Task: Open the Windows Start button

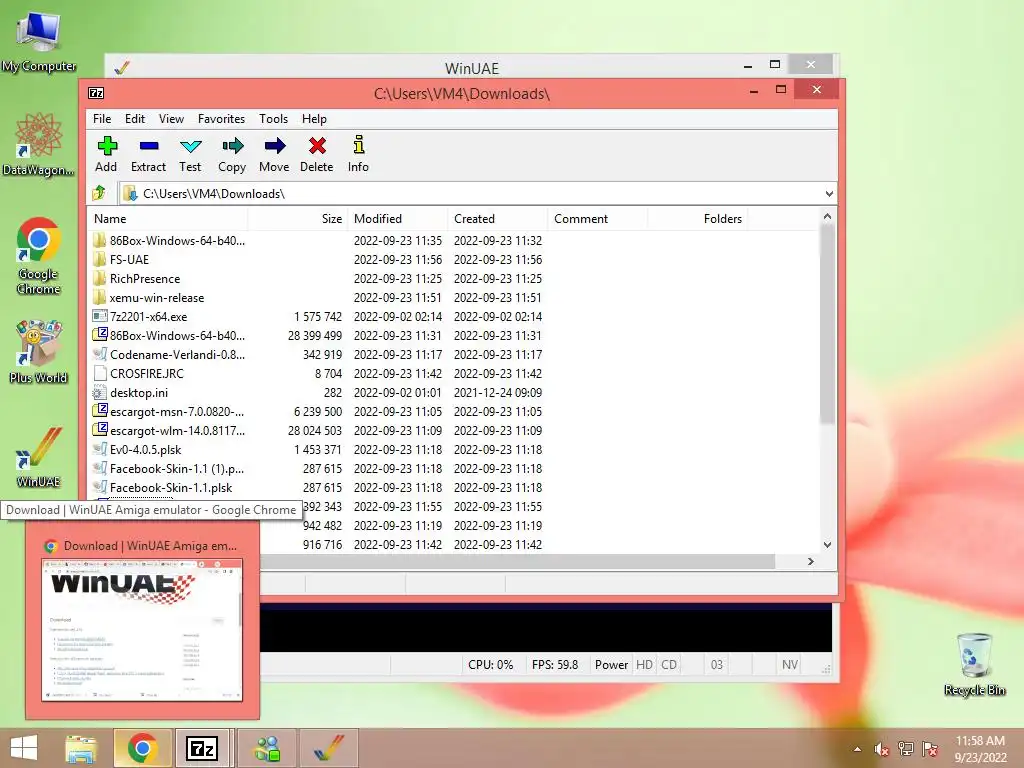Action: click(24, 748)
